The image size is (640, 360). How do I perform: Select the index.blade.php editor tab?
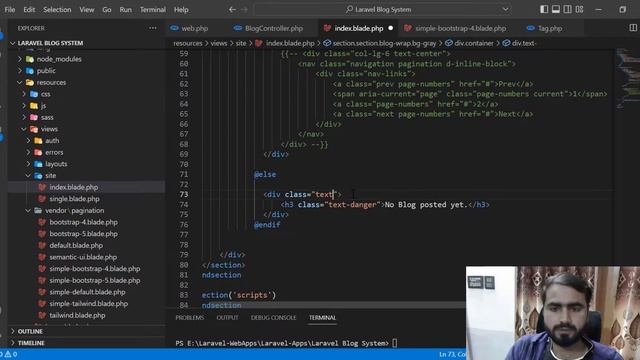click(x=358, y=28)
